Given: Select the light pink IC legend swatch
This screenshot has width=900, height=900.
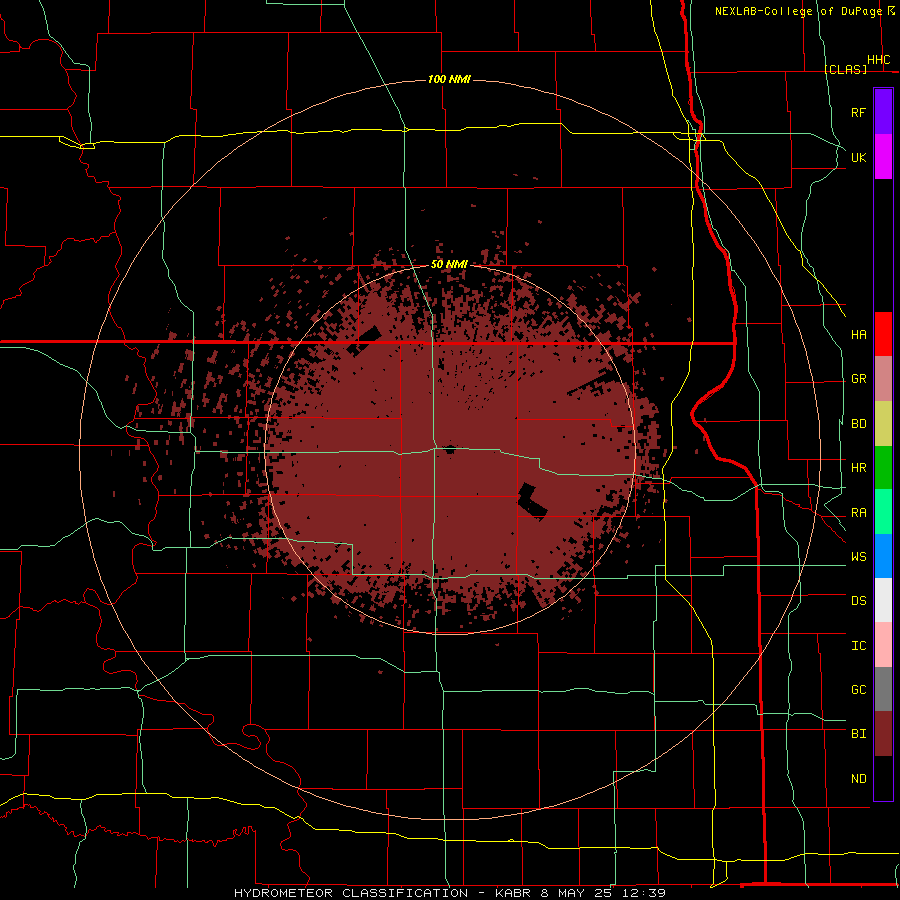Looking at the screenshot, I should (883, 645).
